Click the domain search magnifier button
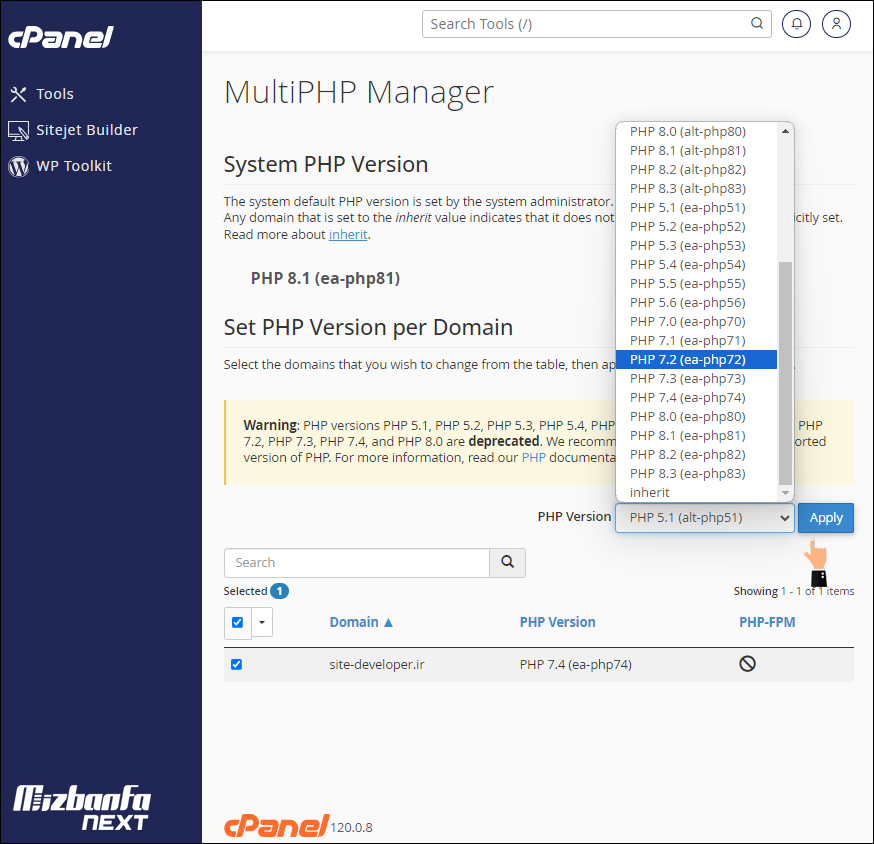The height and width of the screenshot is (844, 874). point(507,563)
